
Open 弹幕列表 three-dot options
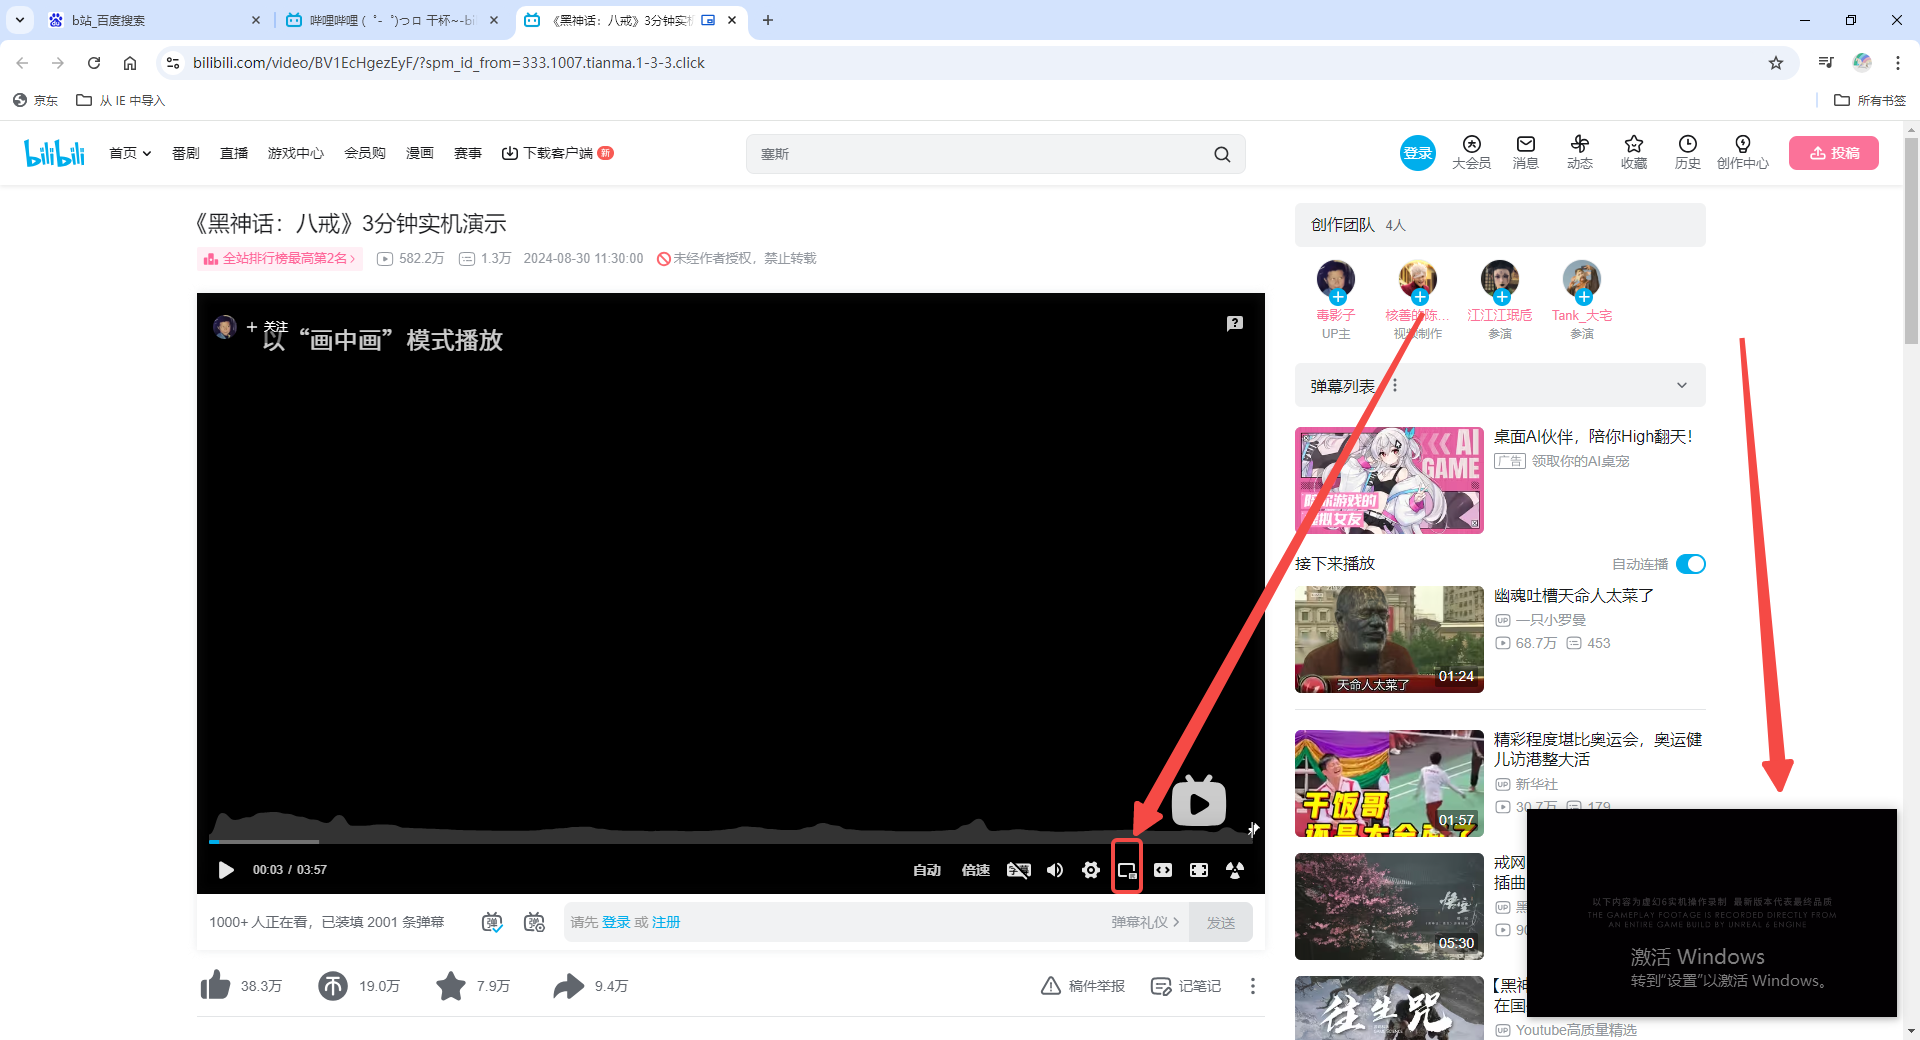point(1395,385)
